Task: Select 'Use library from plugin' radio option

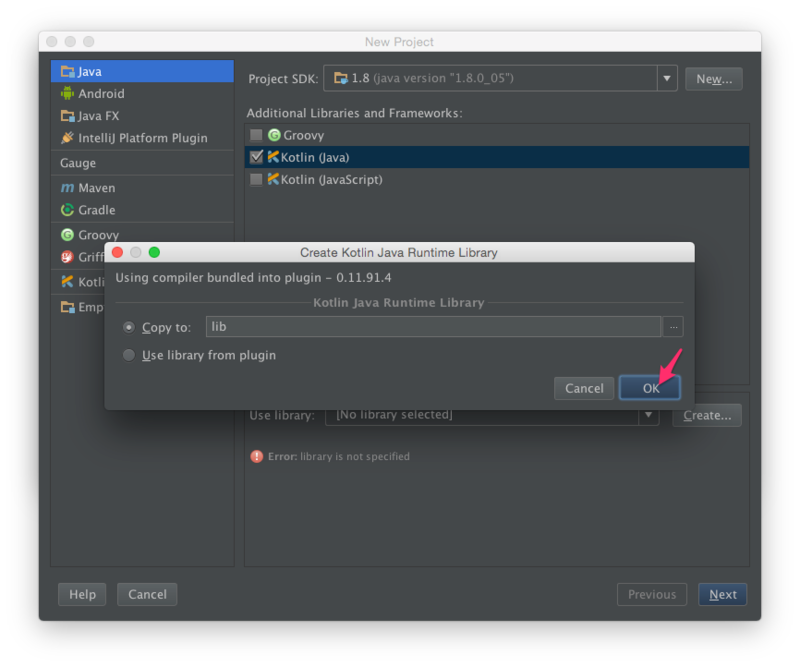Action: coord(129,355)
